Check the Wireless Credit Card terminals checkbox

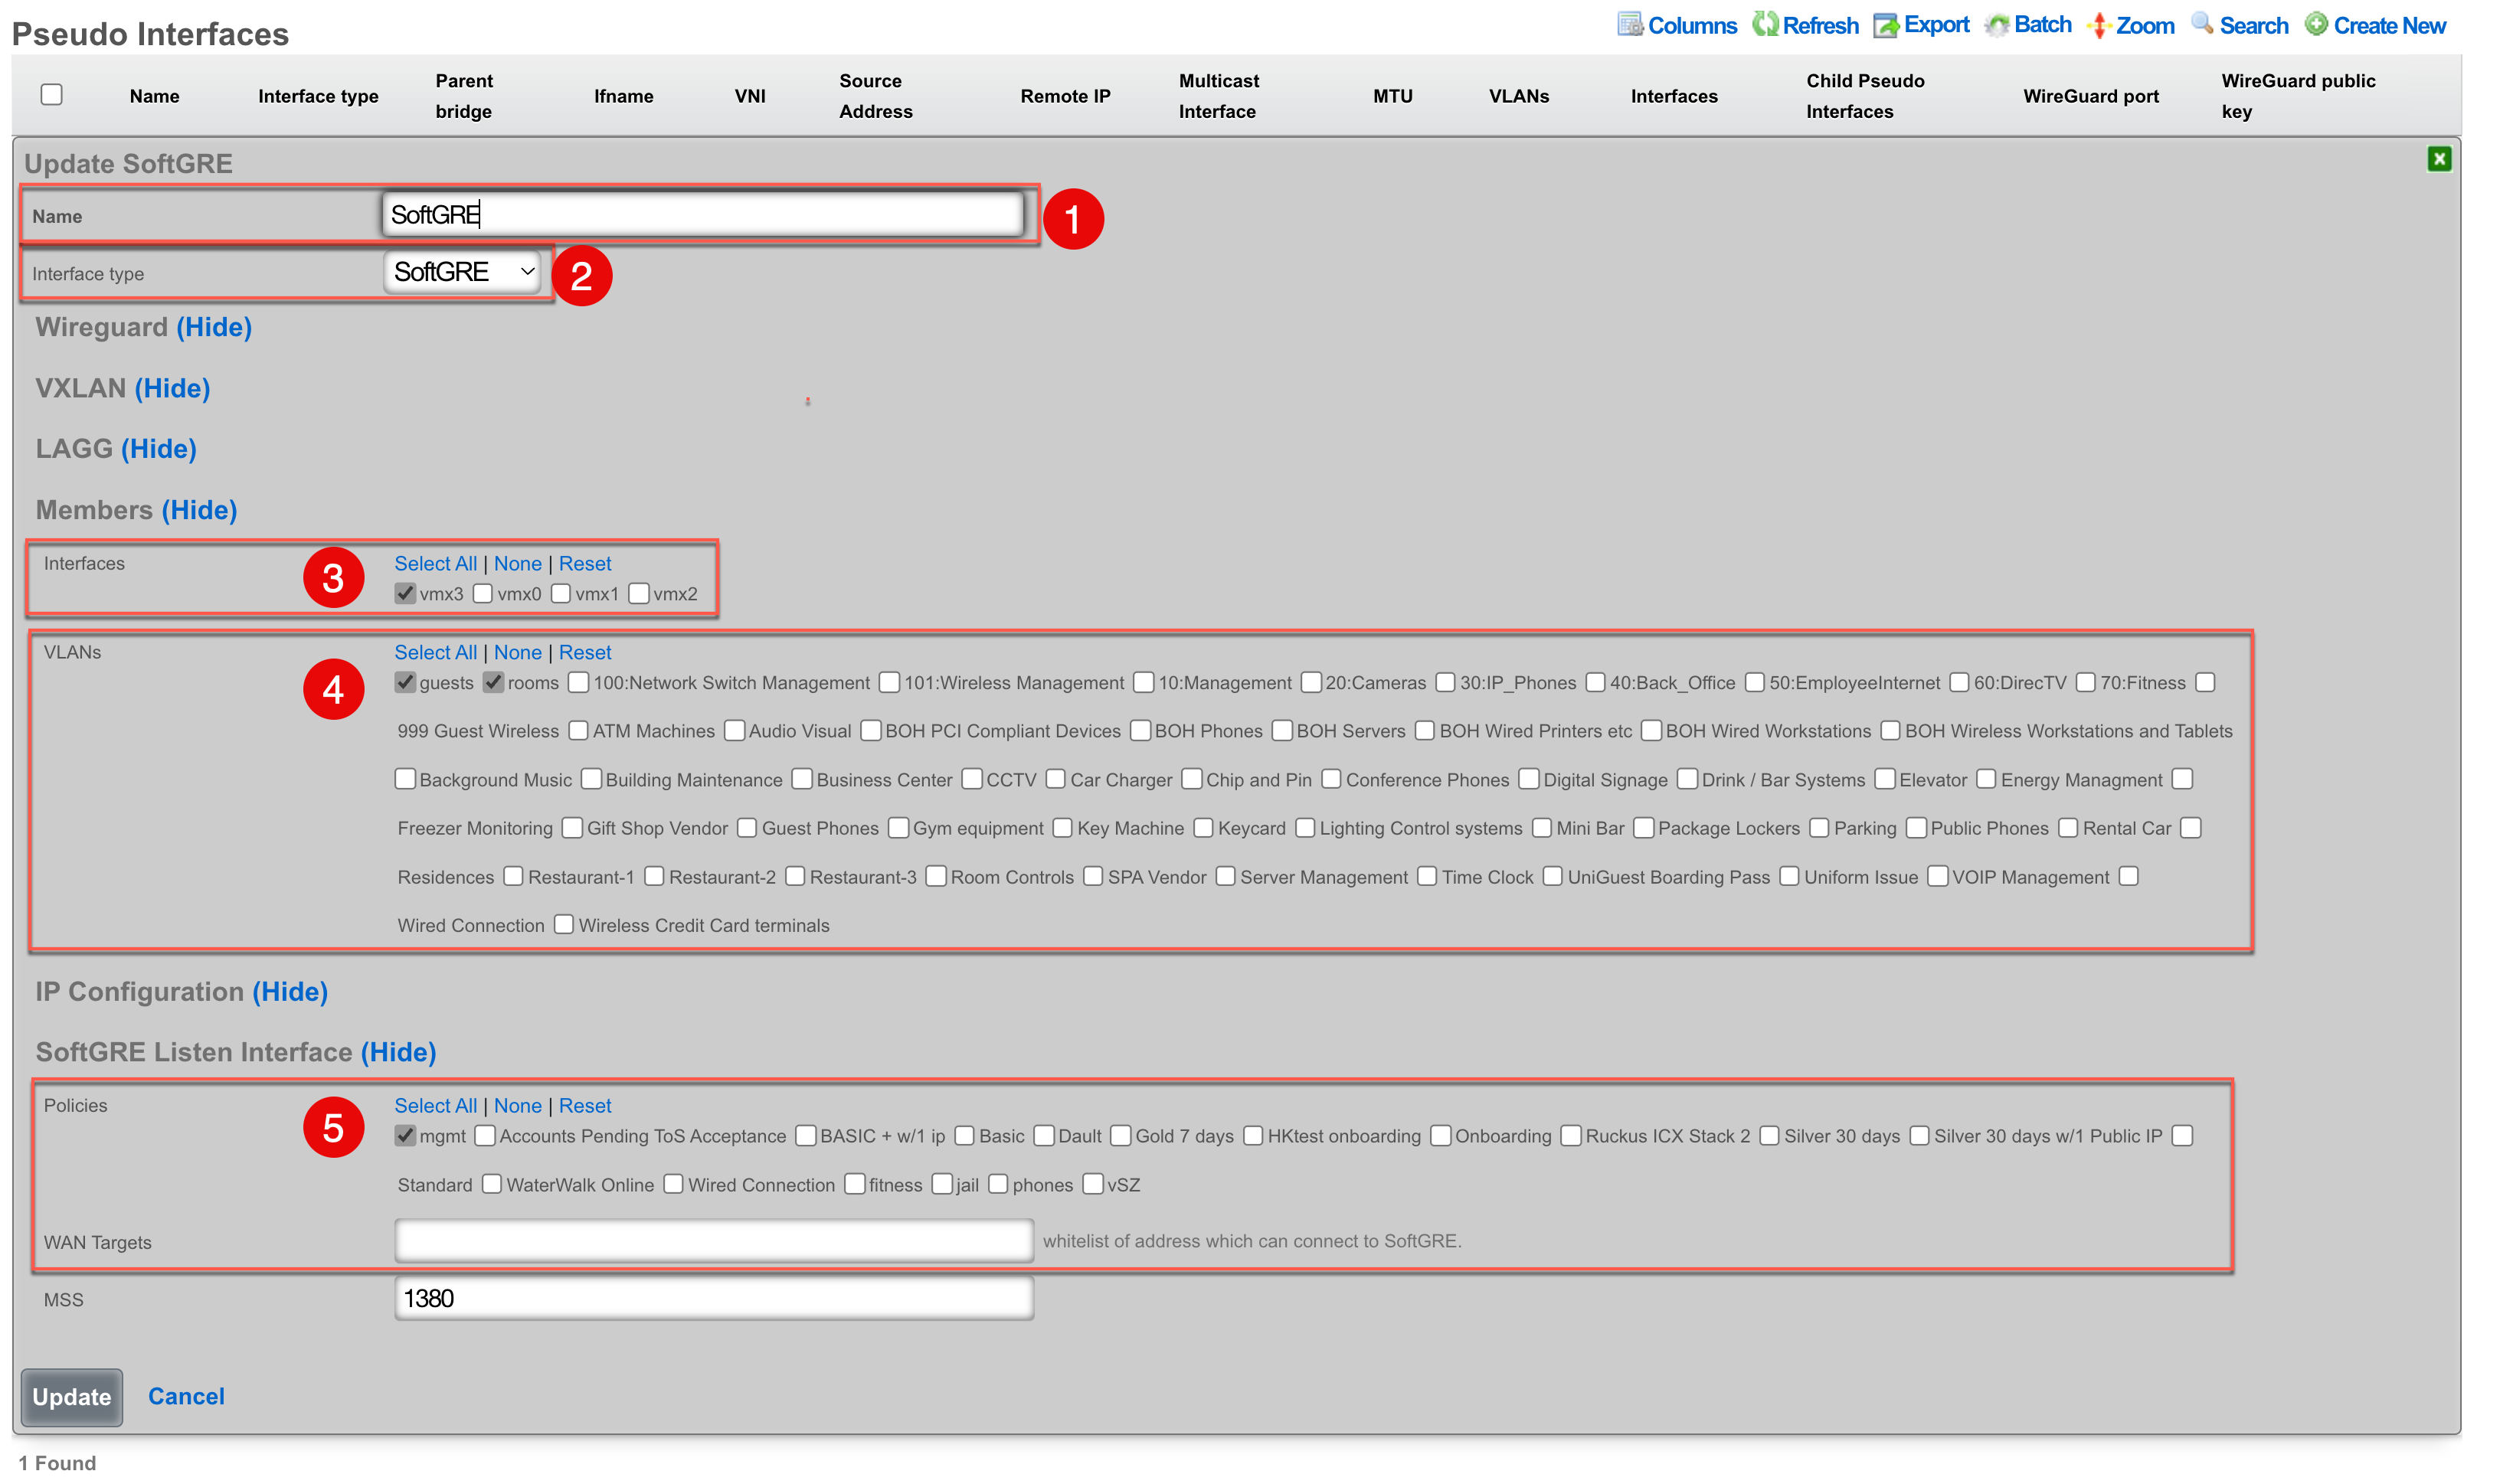coord(564,924)
